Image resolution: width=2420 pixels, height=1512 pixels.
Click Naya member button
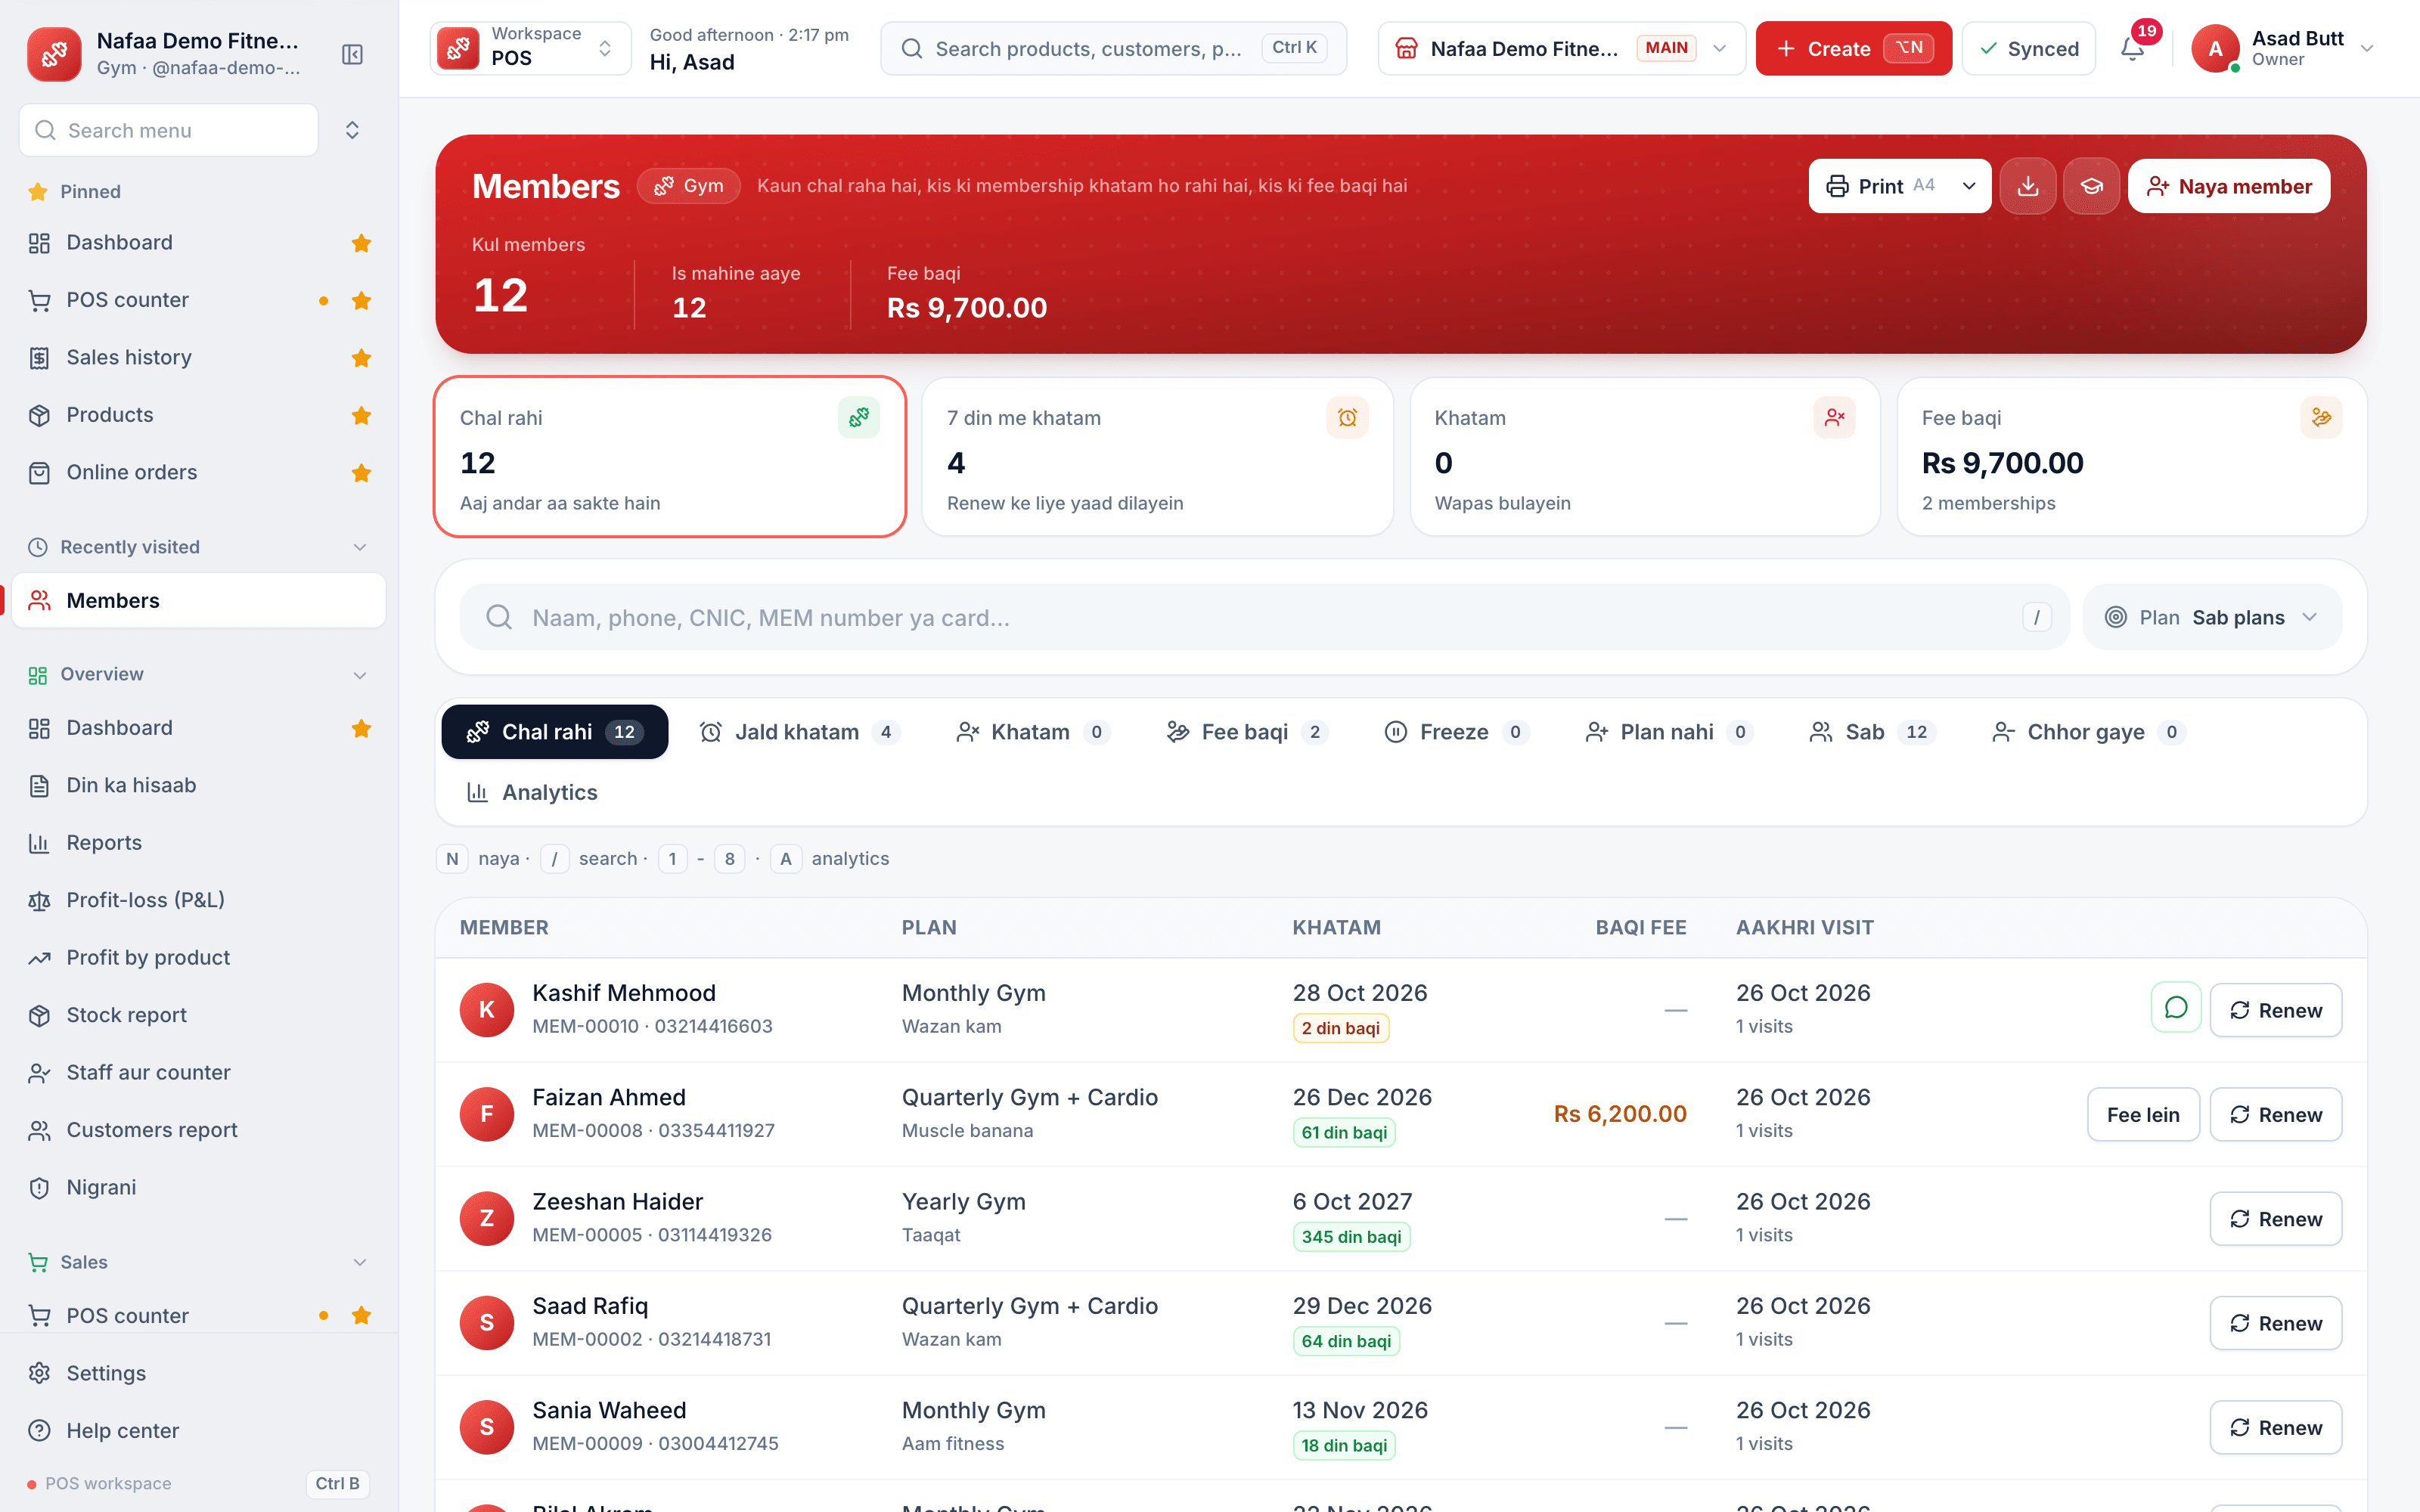[x=2228, y=186]
